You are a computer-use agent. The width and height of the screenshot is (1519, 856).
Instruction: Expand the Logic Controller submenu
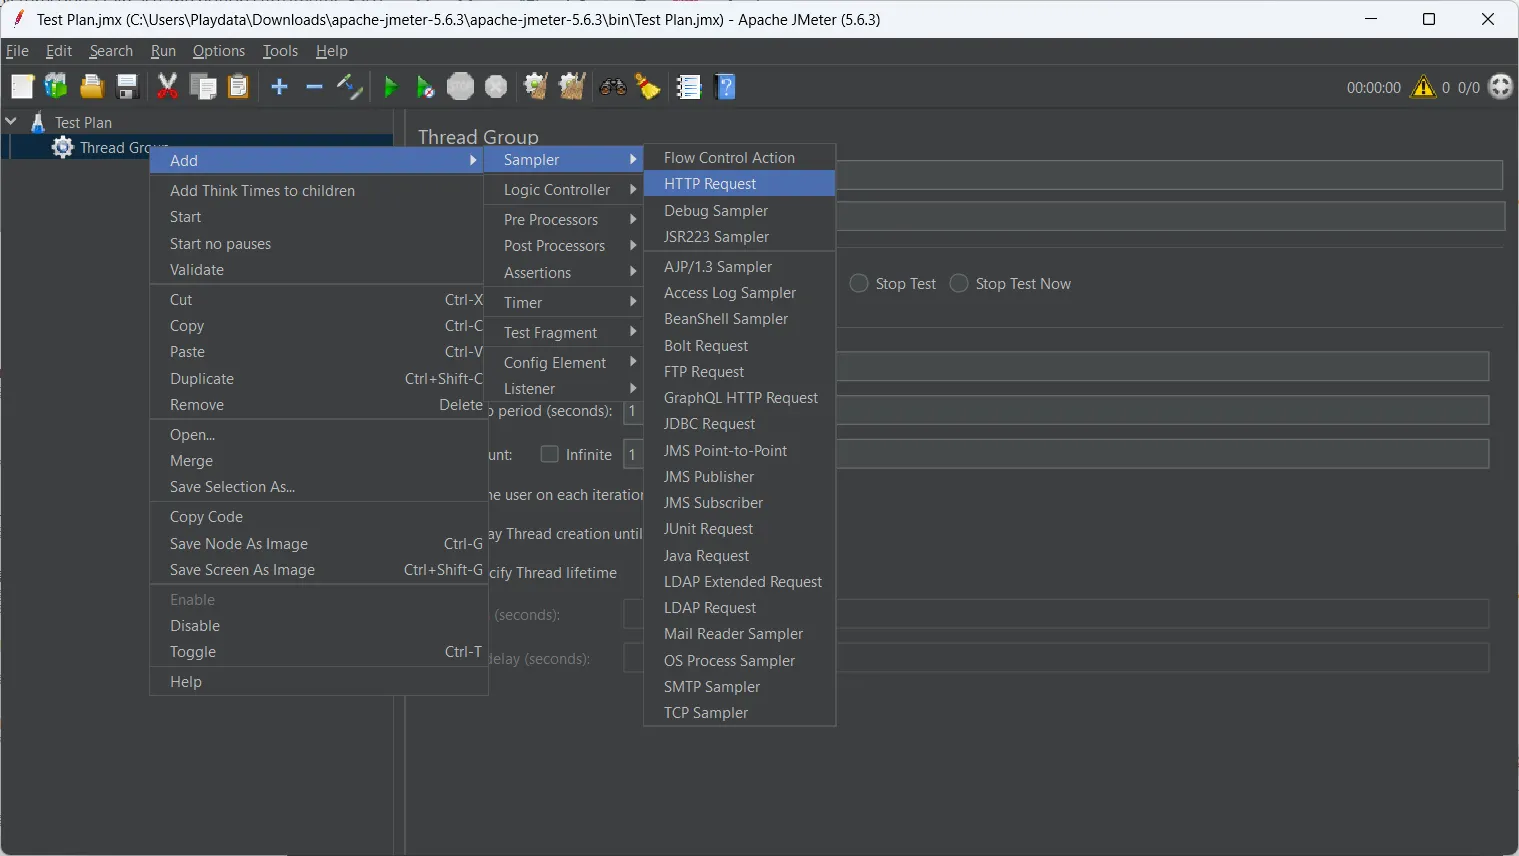click(x=563, y=190)
